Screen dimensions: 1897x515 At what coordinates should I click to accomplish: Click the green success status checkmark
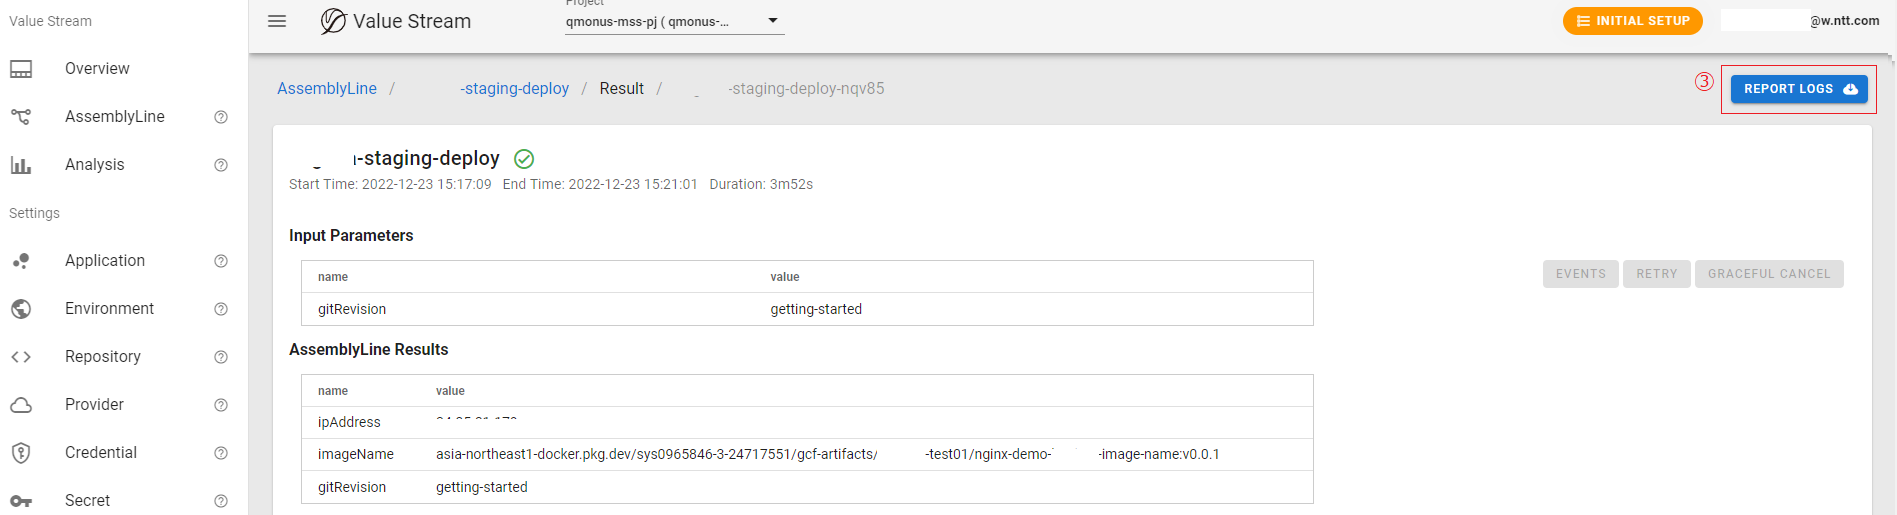pos(524,159)
